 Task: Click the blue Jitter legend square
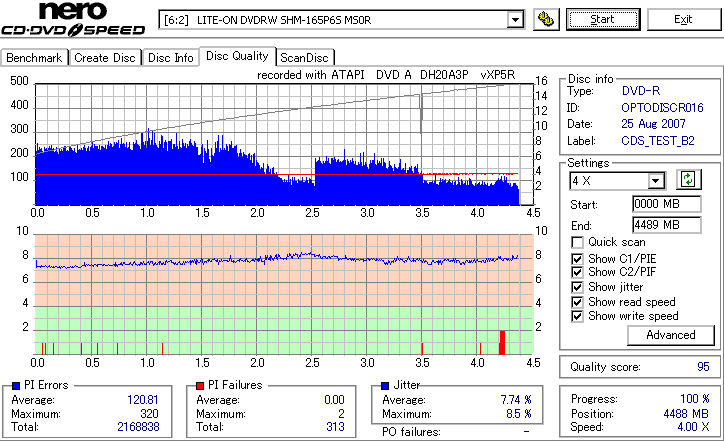386,385
